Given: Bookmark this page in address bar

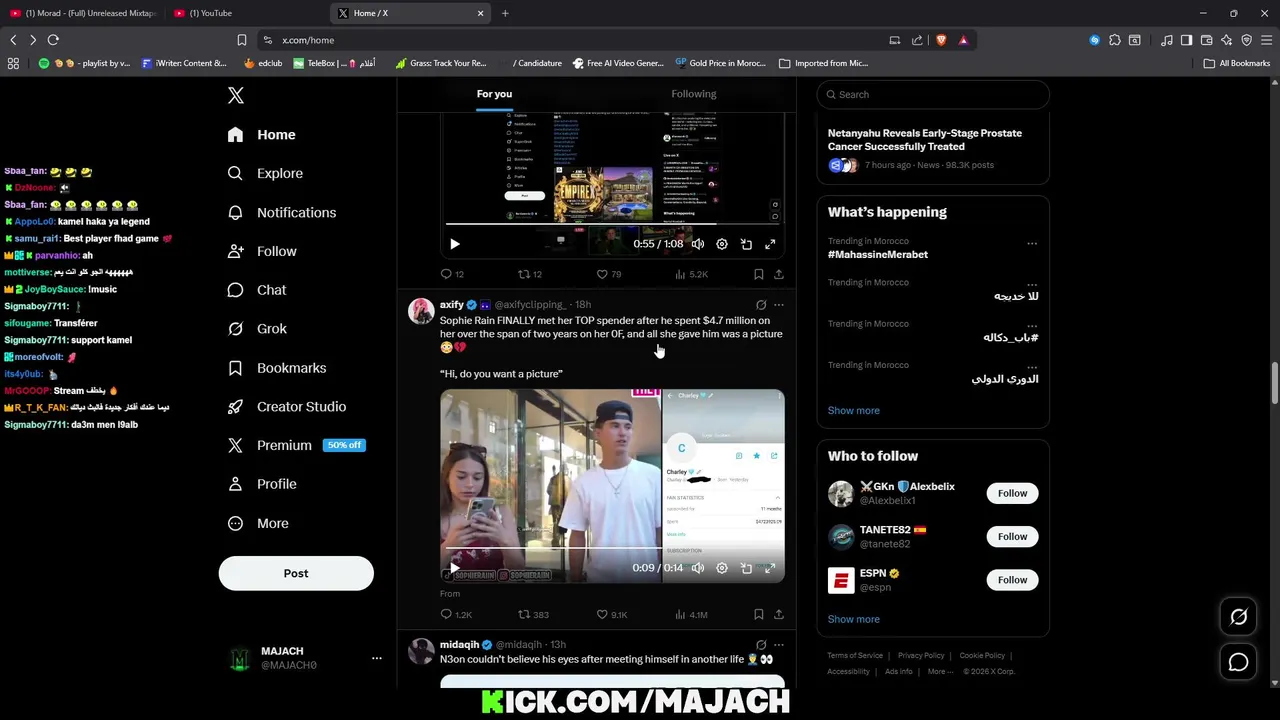Looking at the screenshot, I should click(x=241, y=40).
